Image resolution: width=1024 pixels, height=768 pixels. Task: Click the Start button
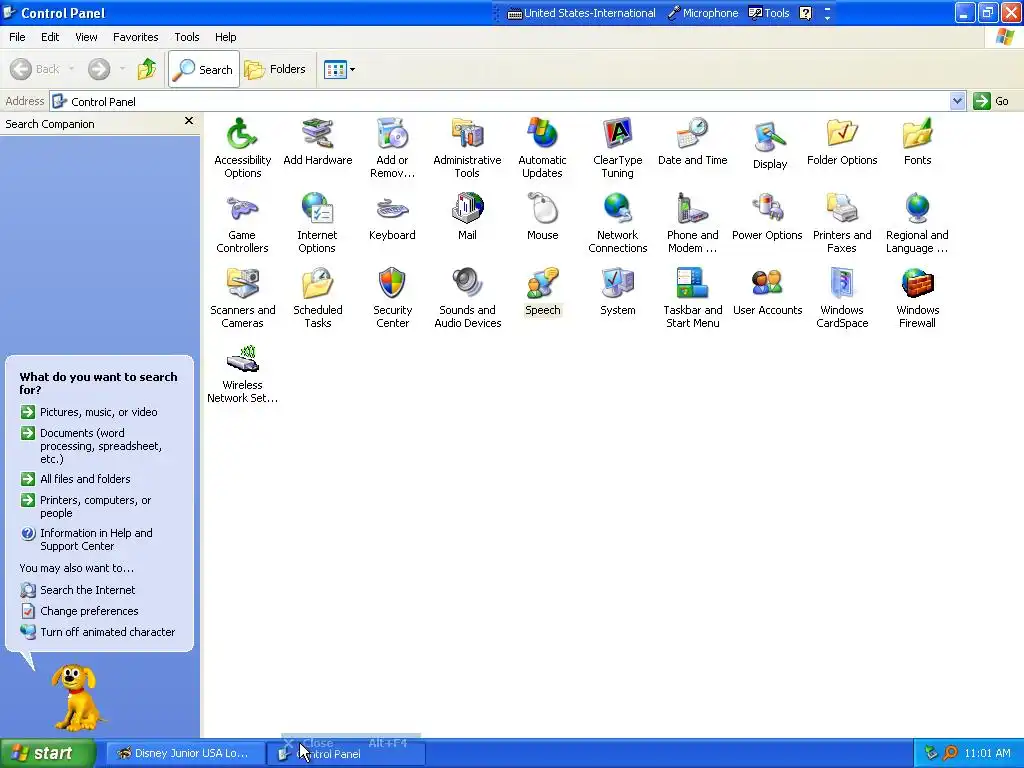pyautogui.click(x=48, y=753)
